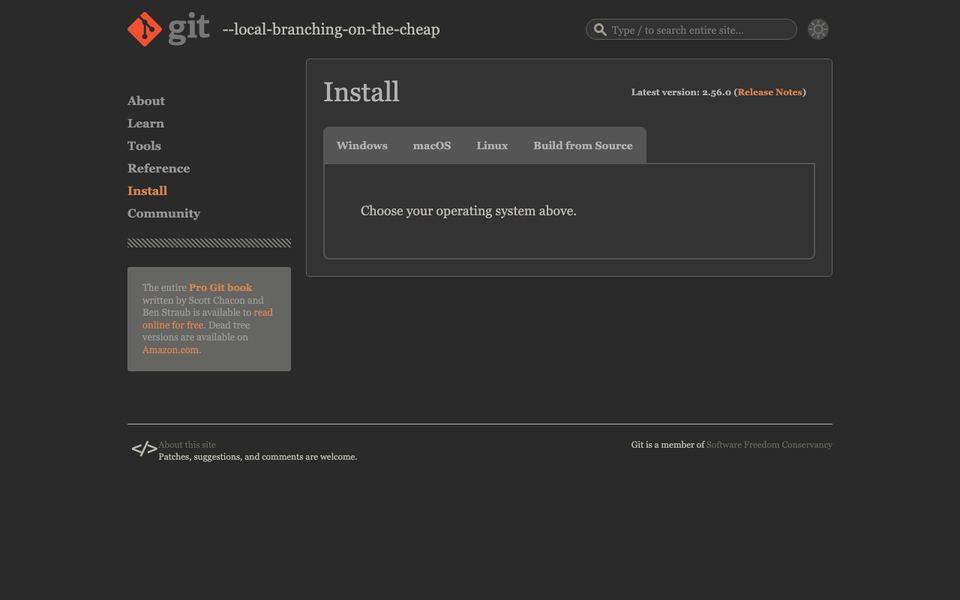Click the 'Install' page heading
This screenshot has width=960, height=600.
[x=361, y=92]
